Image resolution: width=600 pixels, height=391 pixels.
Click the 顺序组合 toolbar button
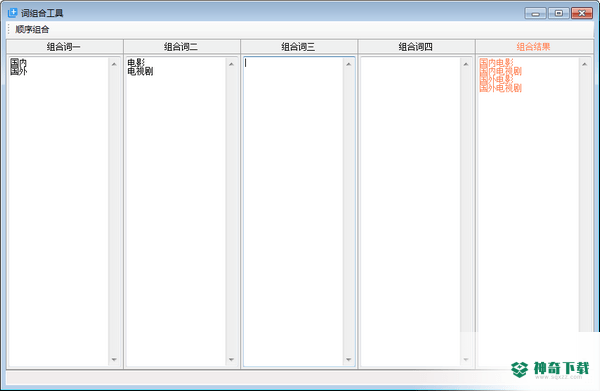pos(32,29)
